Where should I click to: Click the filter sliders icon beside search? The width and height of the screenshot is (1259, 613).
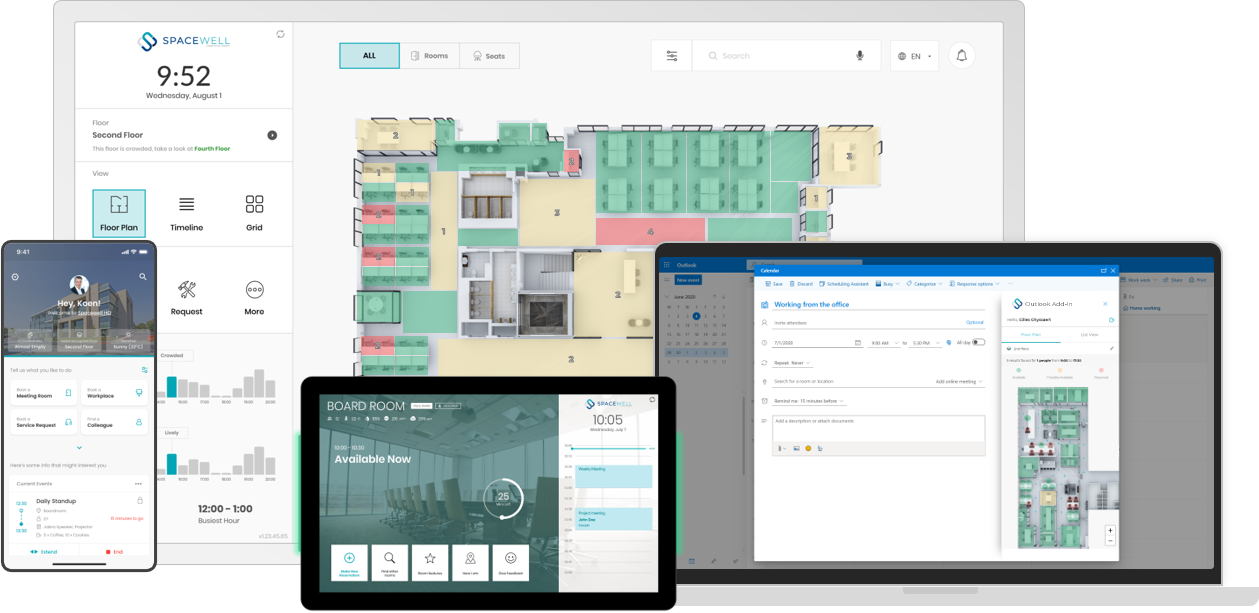point(671,56)
